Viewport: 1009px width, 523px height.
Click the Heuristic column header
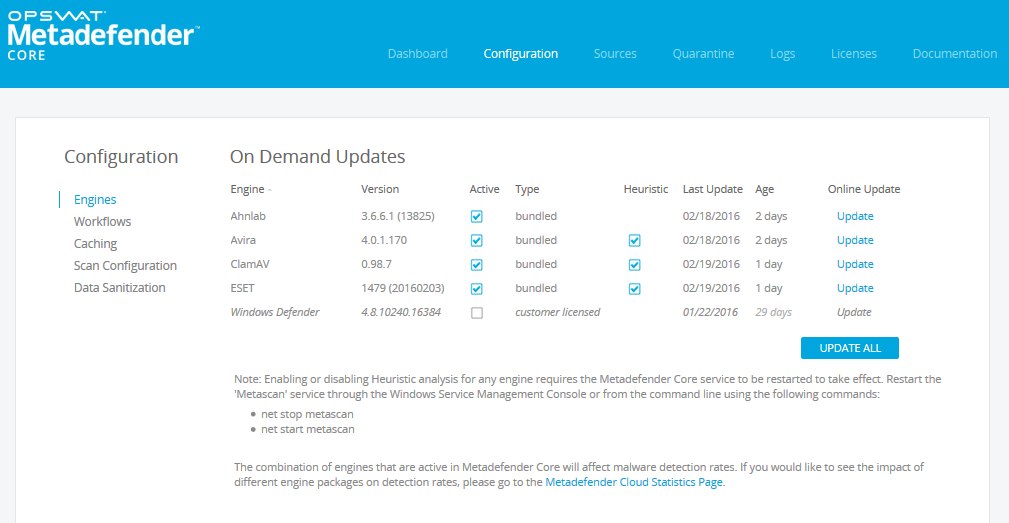click(x=645, y=189)
